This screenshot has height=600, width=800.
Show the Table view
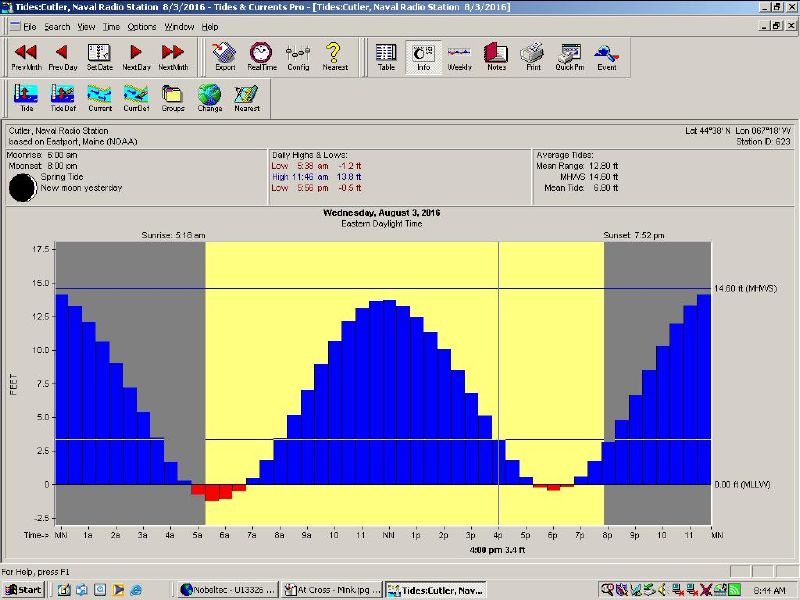[386, 56]
